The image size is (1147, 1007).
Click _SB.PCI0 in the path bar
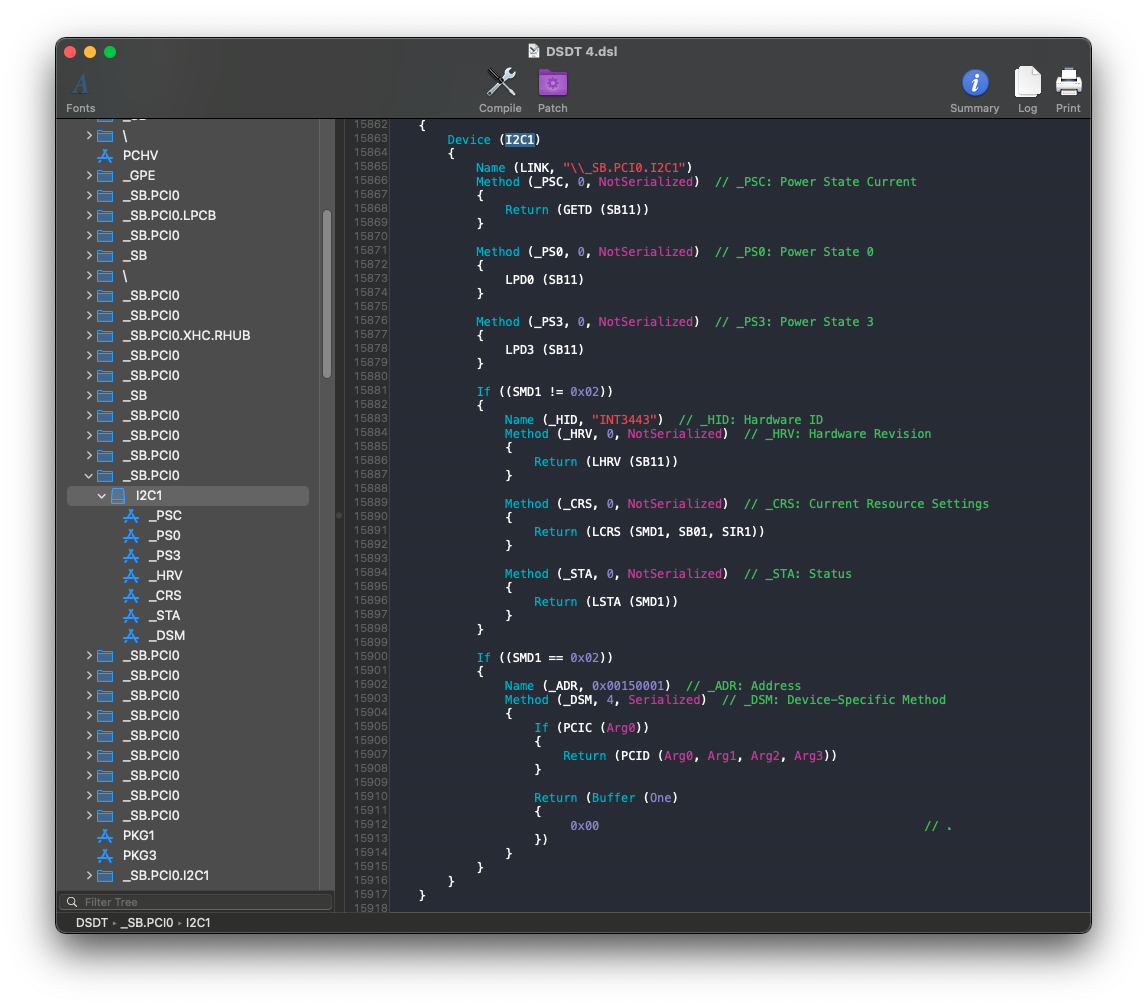click(148, 923)
